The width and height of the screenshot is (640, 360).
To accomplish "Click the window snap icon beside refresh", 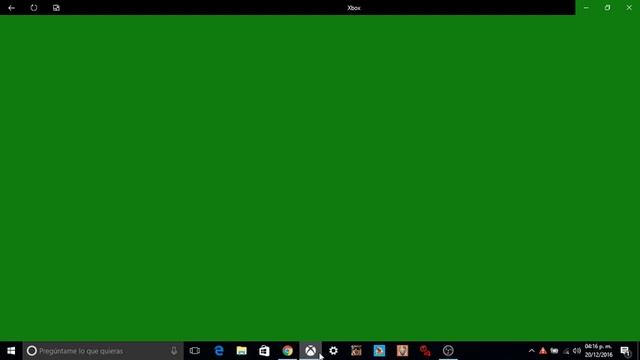I will pyautogui.click(x=56, y=8).
